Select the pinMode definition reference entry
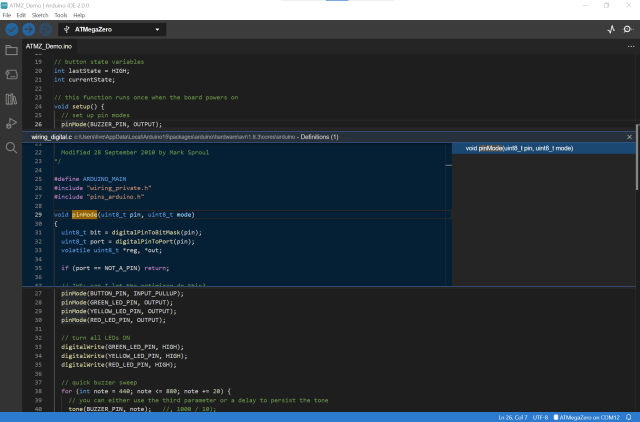Screen dimensions: 640x422 520,148
